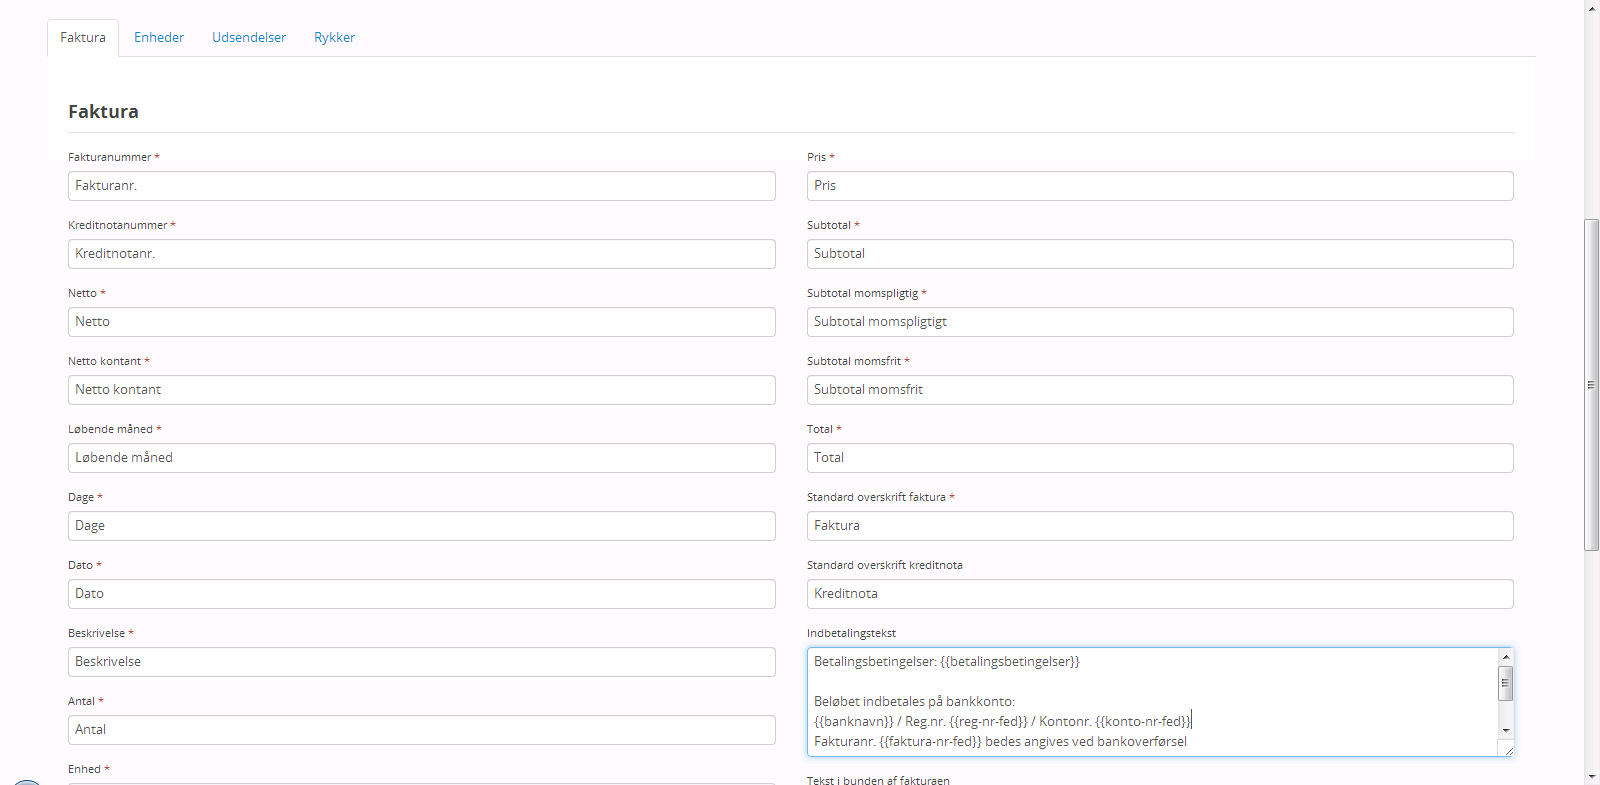Click the Subtotal momsfrit input
This screenshot has width=1600, height=785.
pyautogui.click(x=1159, y=390)
